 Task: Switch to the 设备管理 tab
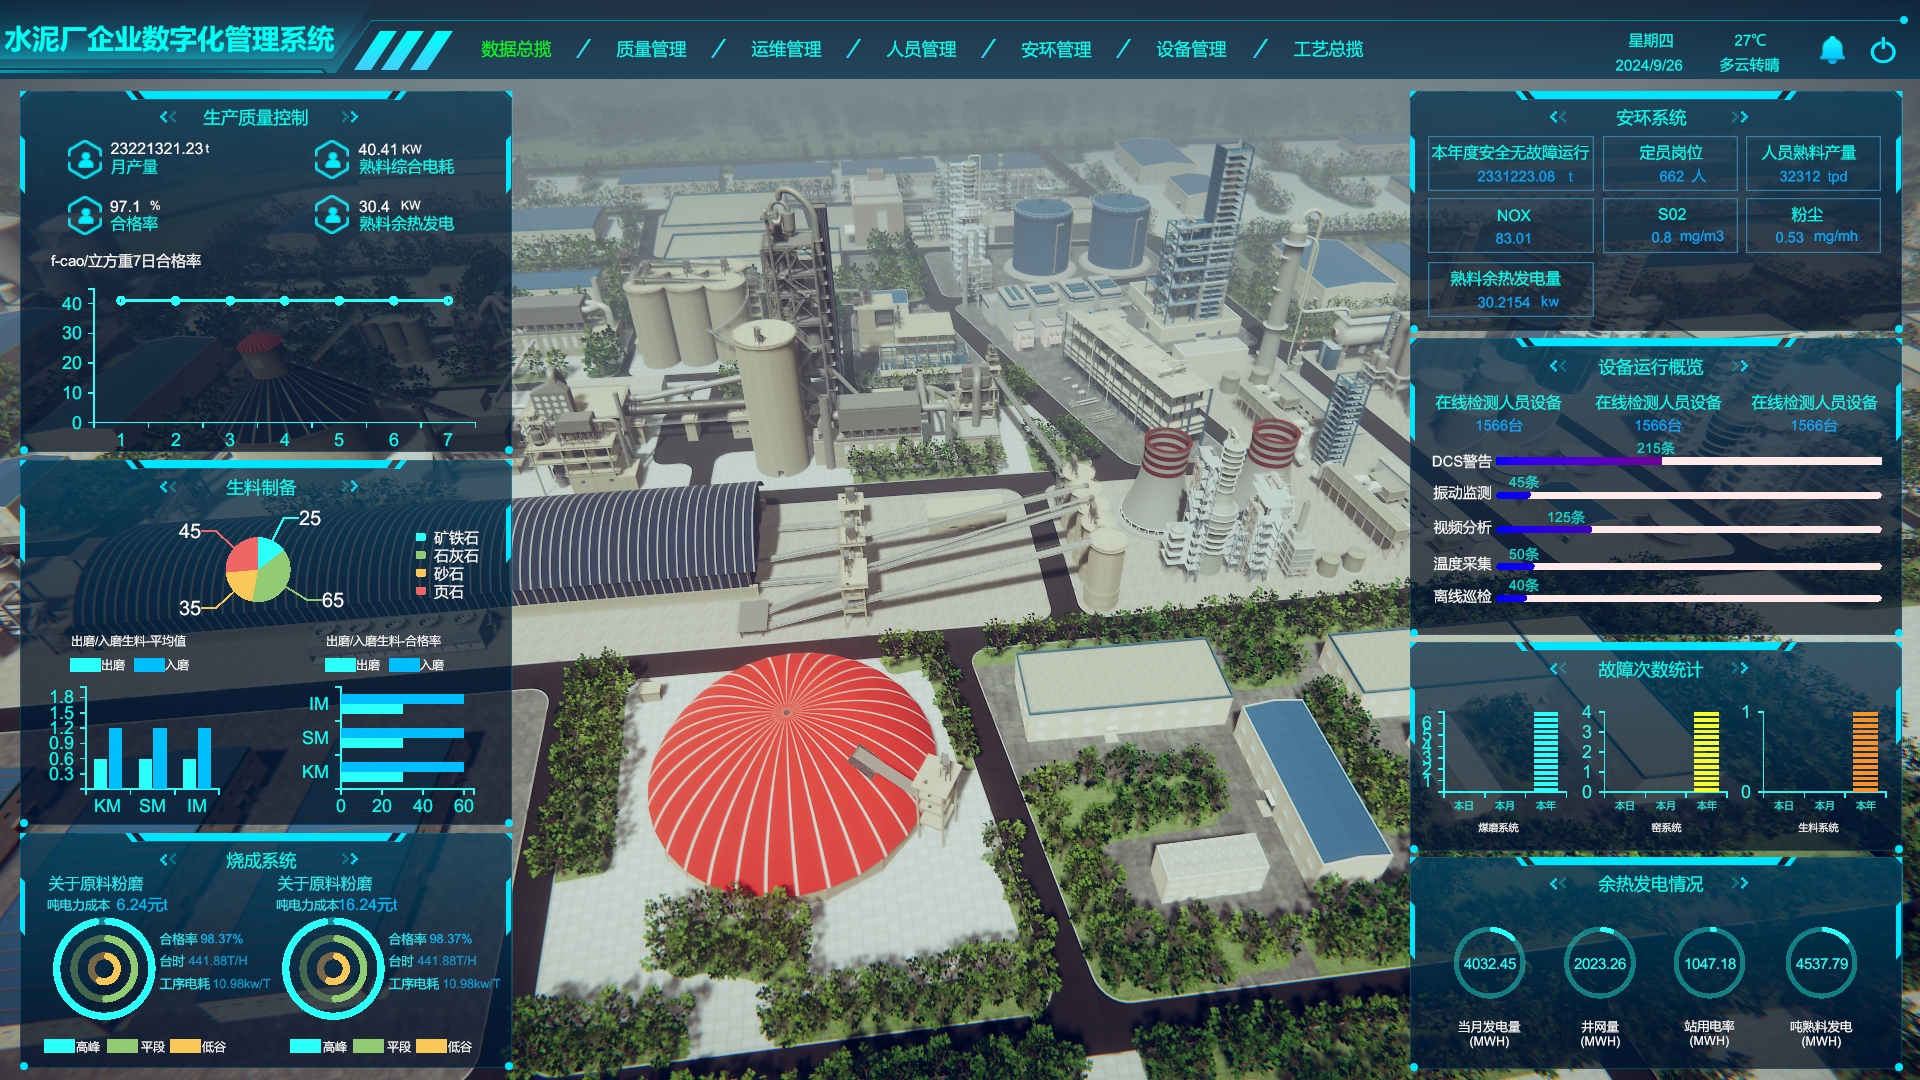(x=1191, y=49)
